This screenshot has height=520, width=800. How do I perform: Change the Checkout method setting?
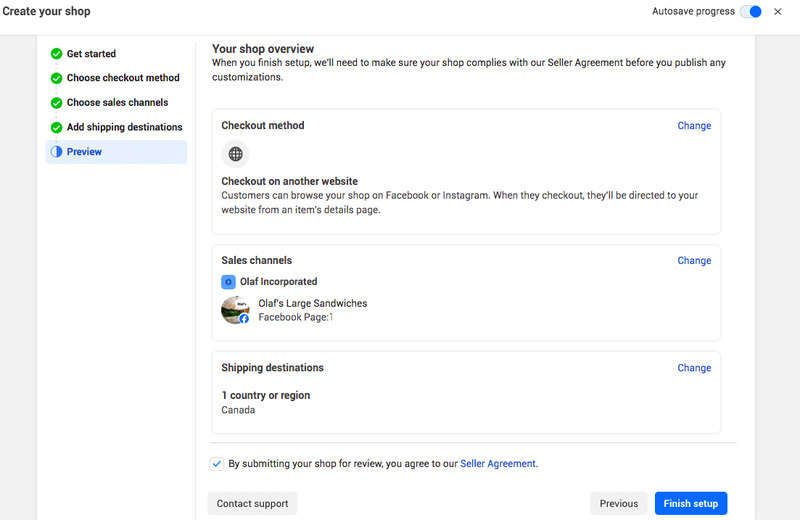[x=694, y=126]
